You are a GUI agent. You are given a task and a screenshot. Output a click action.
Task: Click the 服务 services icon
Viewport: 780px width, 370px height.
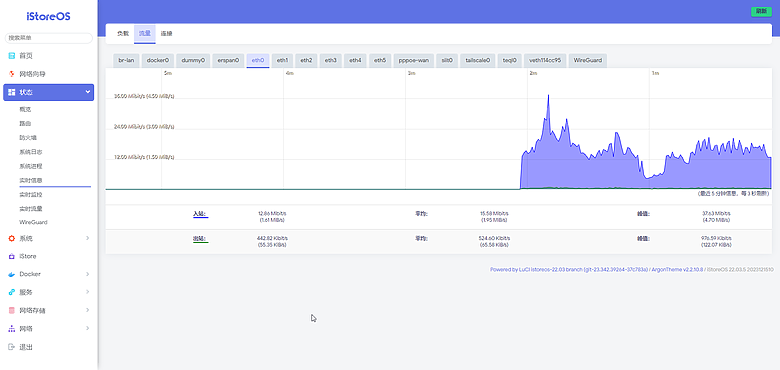click(x=12, y=292)
